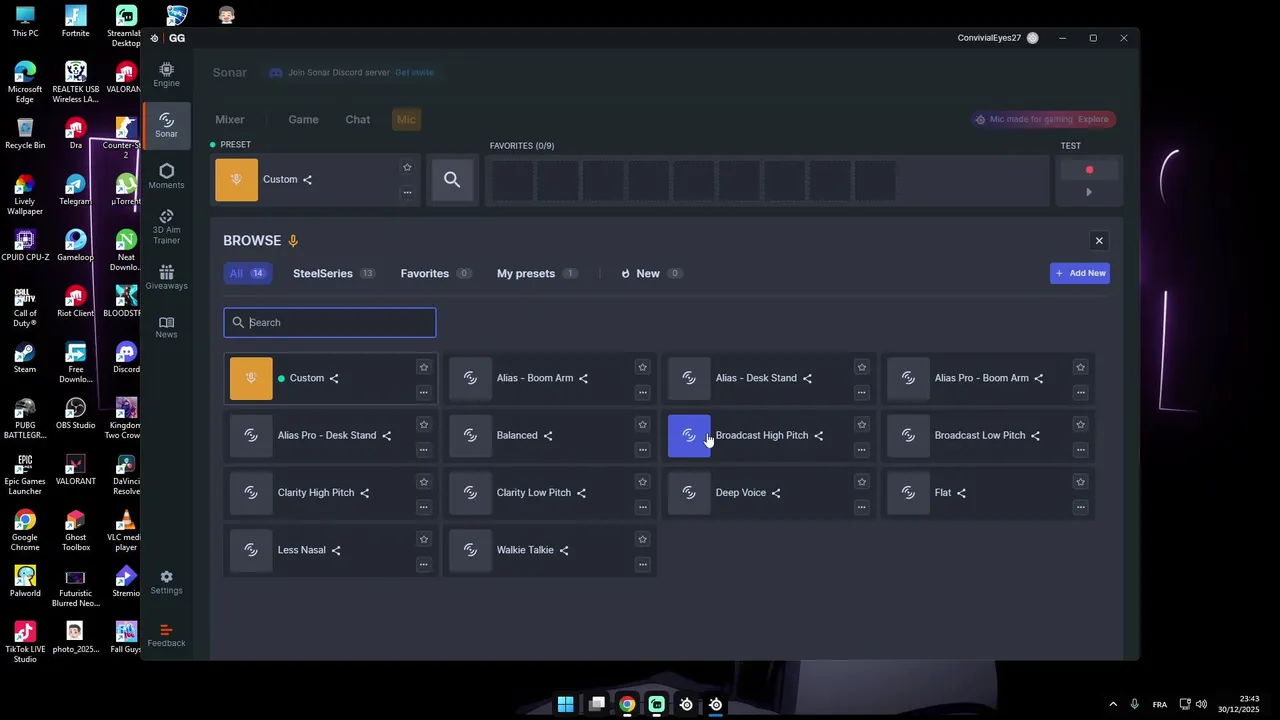Favorite the Flat preset
Image resolution: width=1280 pixels, height=720 pixels.
point(1080,481)
